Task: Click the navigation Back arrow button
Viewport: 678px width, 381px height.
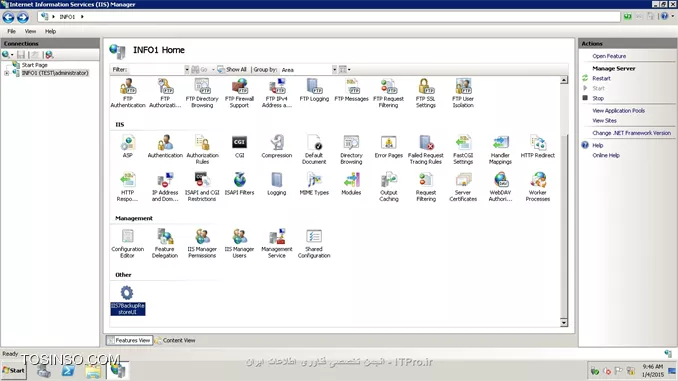Action: [8, 17]
